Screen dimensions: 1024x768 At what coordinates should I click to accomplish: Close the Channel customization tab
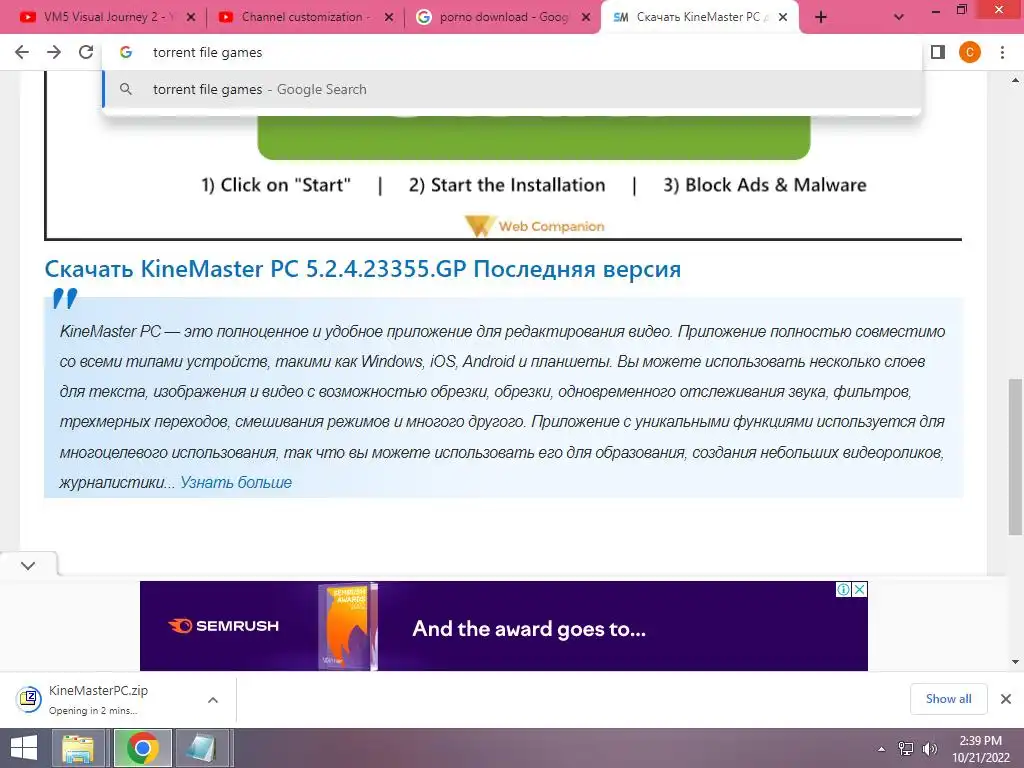pos(389,18)
